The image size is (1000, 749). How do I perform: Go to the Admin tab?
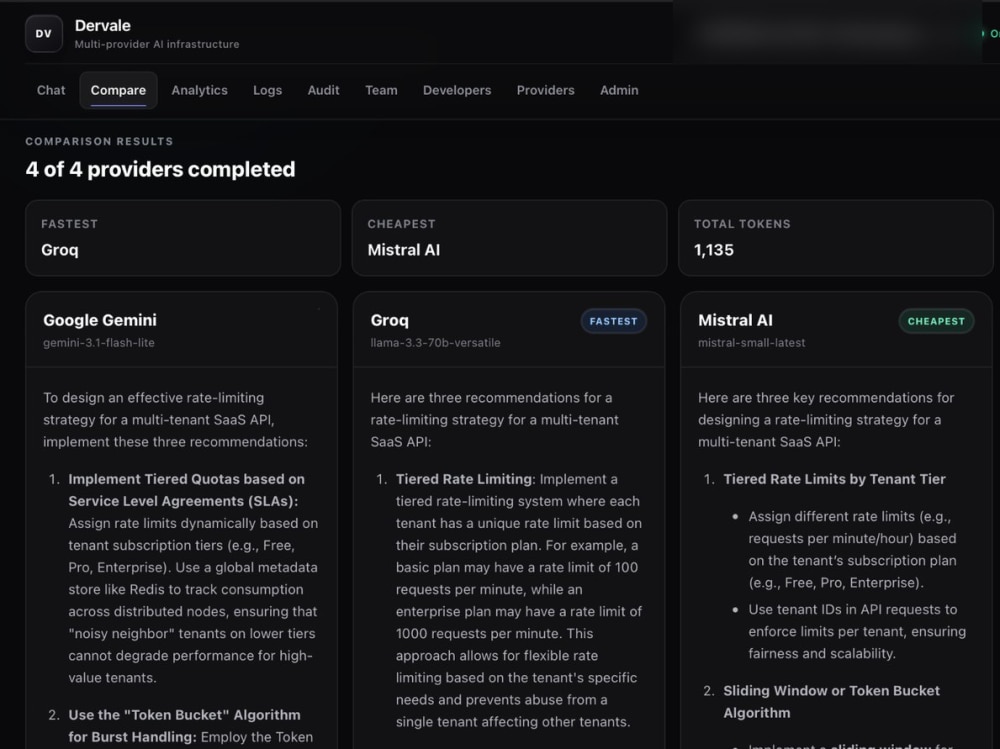point(619,91)
